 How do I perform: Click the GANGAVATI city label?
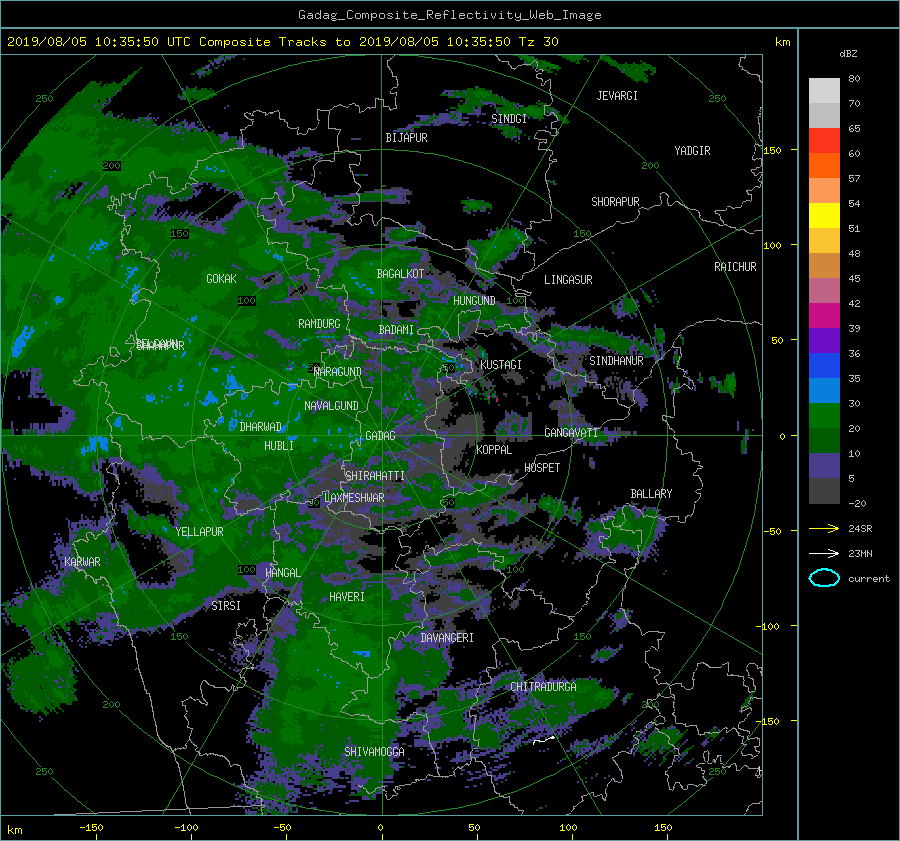[571, 433]
